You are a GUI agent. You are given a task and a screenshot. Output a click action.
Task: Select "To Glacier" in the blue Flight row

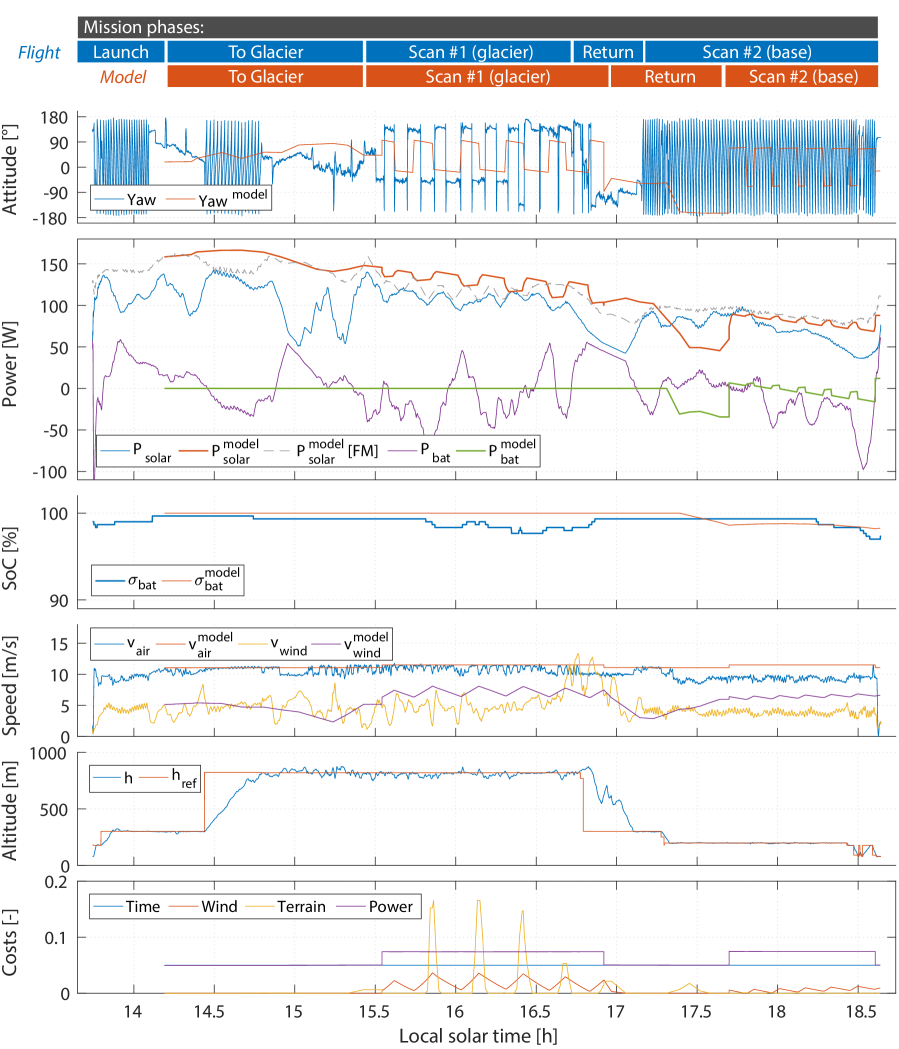(266, 52)
